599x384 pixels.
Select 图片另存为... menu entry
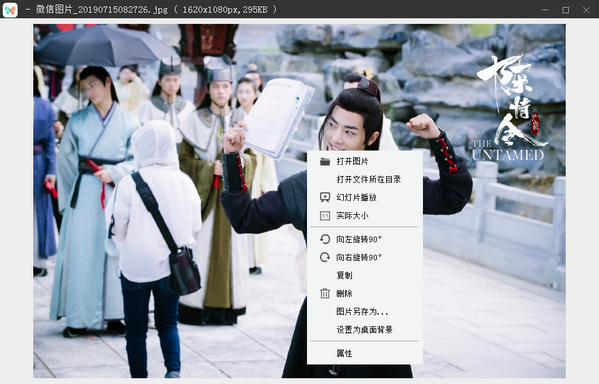365,311
